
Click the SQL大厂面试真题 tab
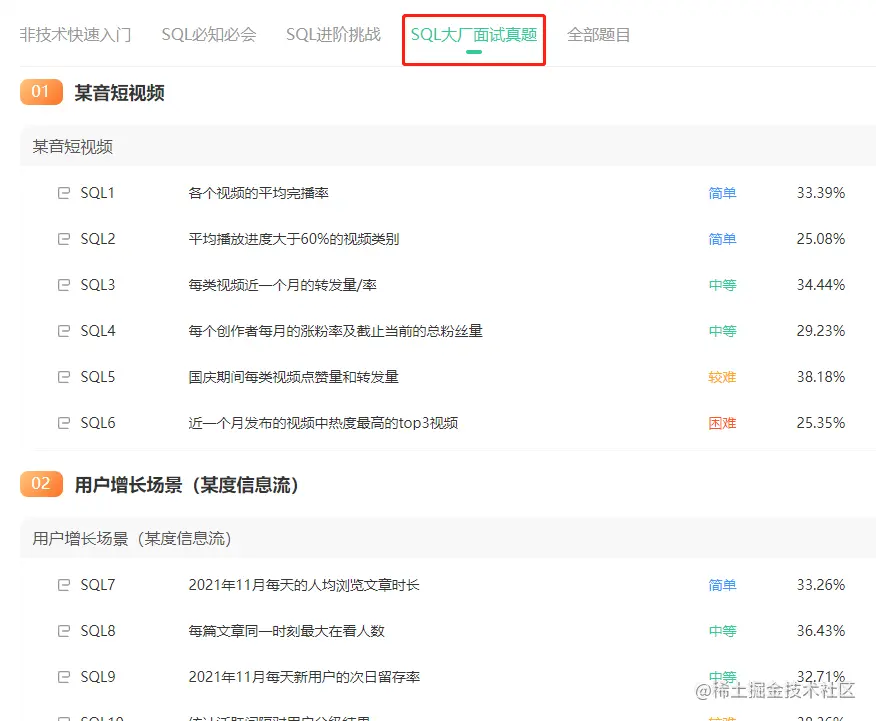coord(474,35)
